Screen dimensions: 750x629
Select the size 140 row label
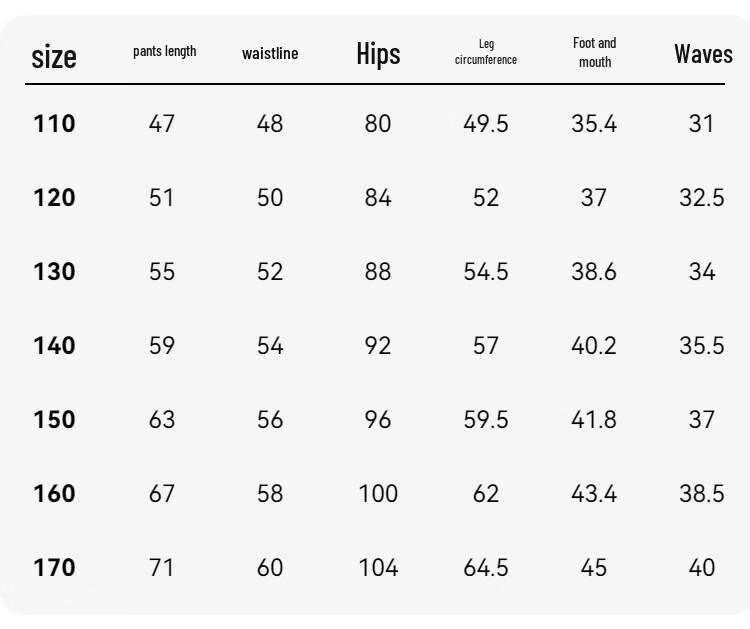pyautogui.click(x=54, y=345)
